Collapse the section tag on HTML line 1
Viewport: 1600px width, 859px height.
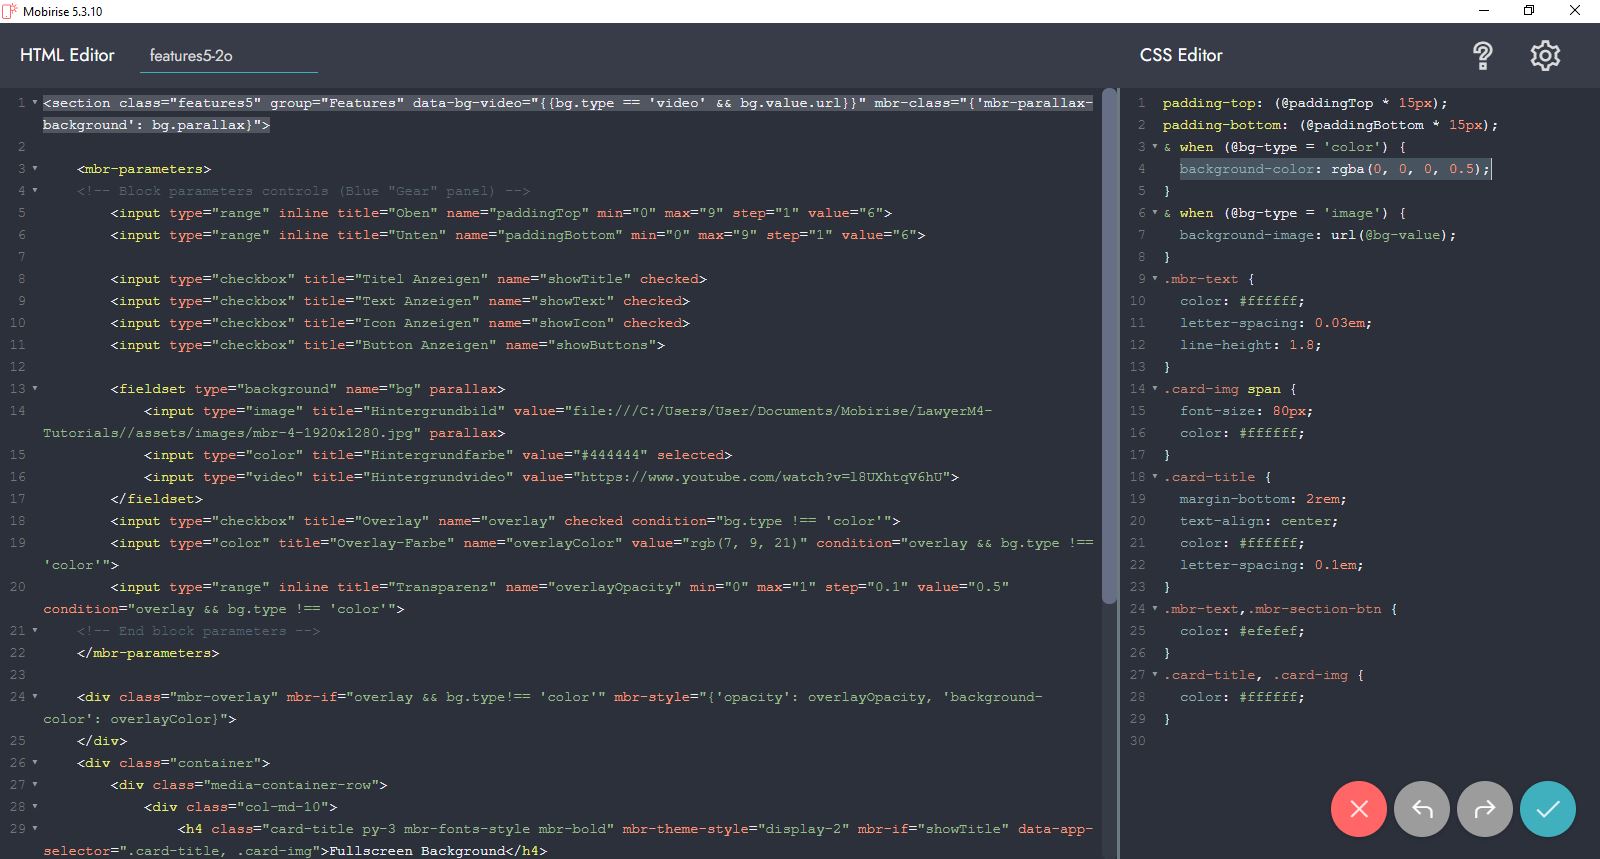[x=35, y=103]
